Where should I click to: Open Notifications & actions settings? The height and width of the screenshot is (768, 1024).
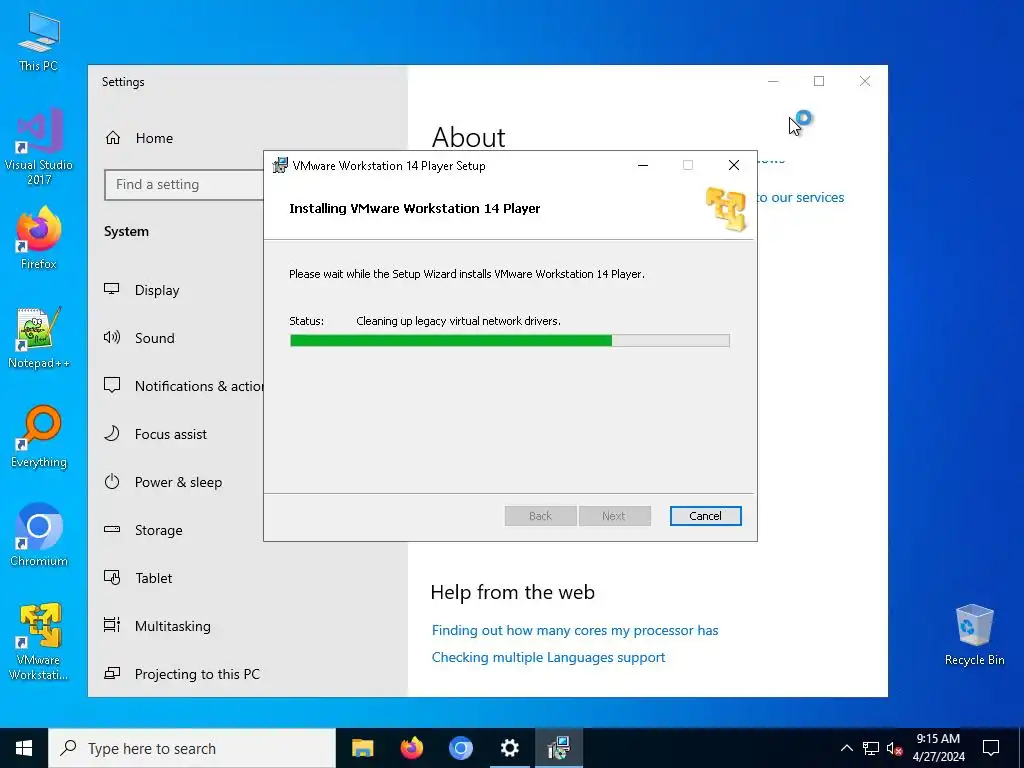click(x=184, y=386)
